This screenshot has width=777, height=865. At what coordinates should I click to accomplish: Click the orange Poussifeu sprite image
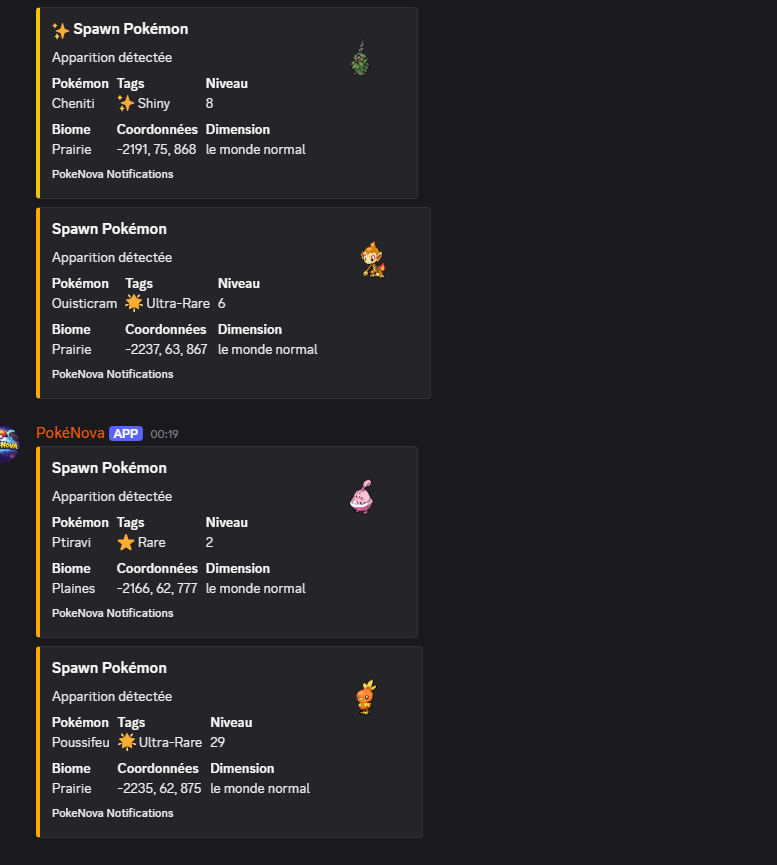(x=366, y=697)
